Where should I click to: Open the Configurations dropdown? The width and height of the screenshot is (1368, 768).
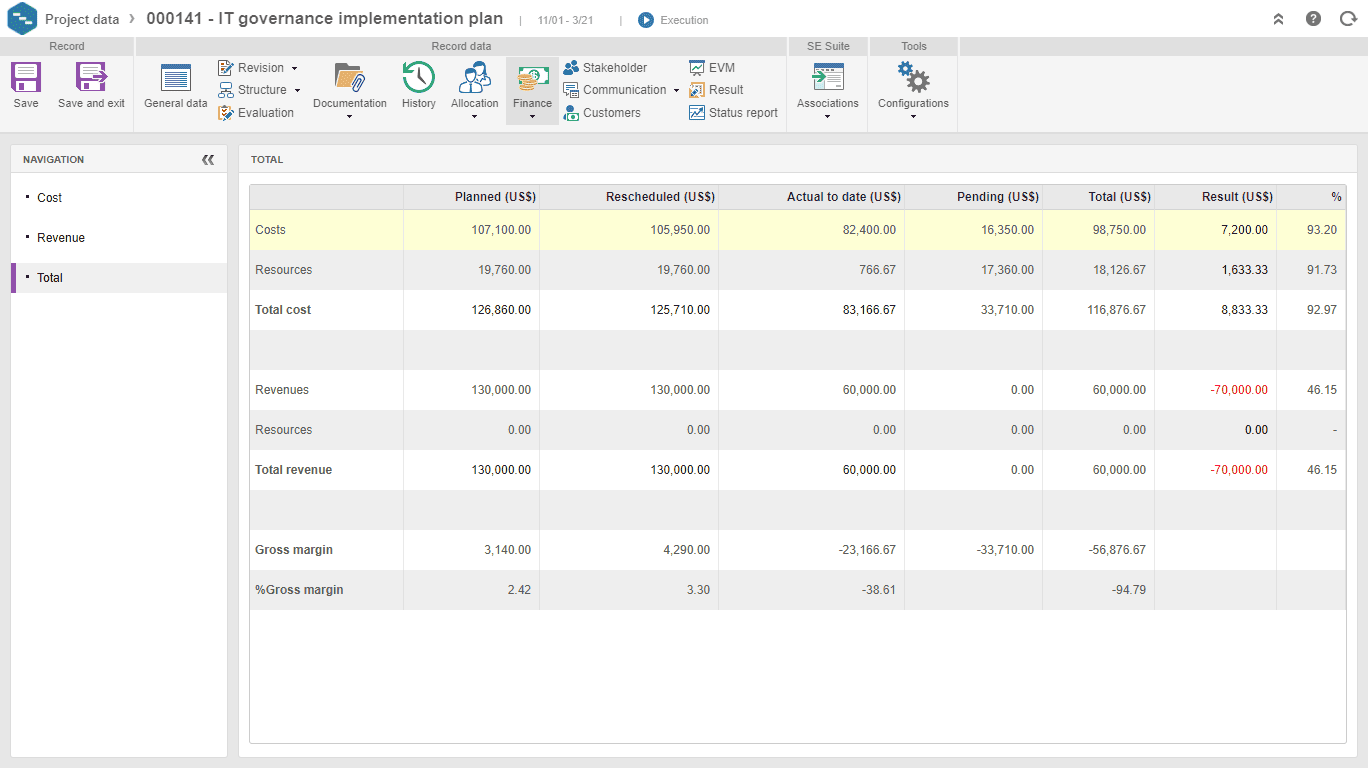[x=913, y=117]
